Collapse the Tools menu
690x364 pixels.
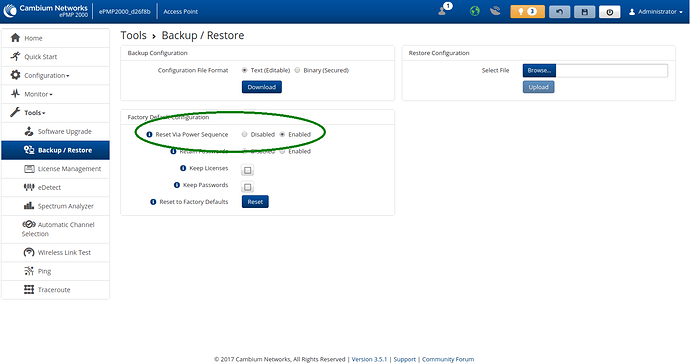(55, 113)
